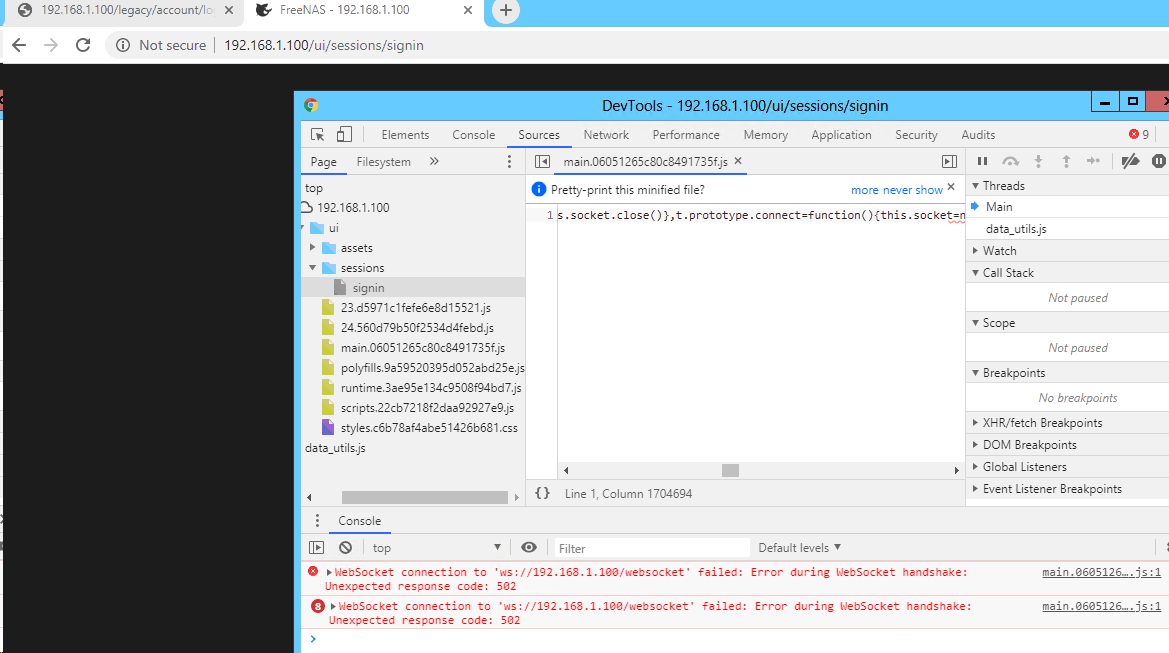Collapse the Call Stack section
This screenshot has height=653, width=1169.
click(975, 273)
